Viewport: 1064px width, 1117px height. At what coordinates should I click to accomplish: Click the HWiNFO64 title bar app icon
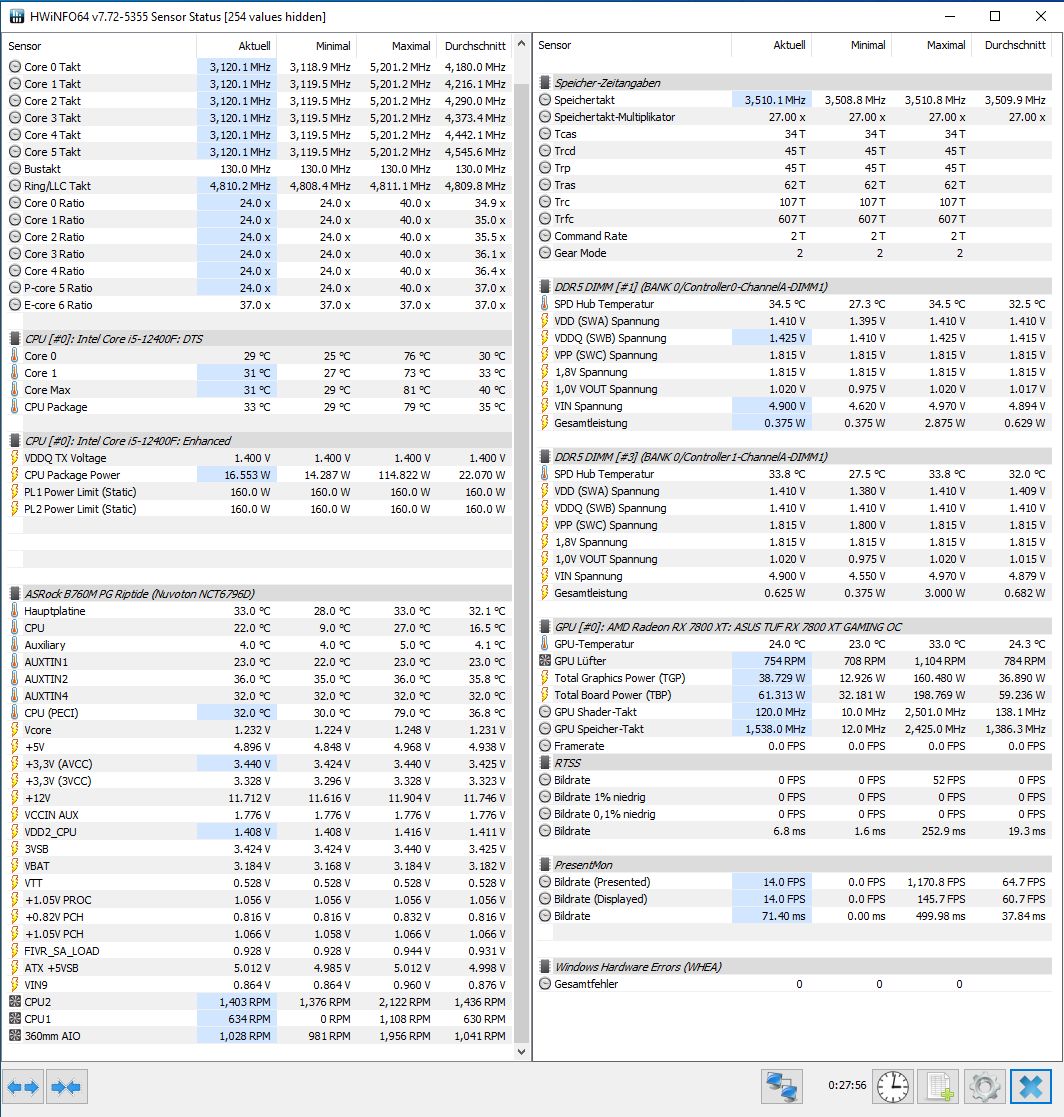[x=17, y=16]
